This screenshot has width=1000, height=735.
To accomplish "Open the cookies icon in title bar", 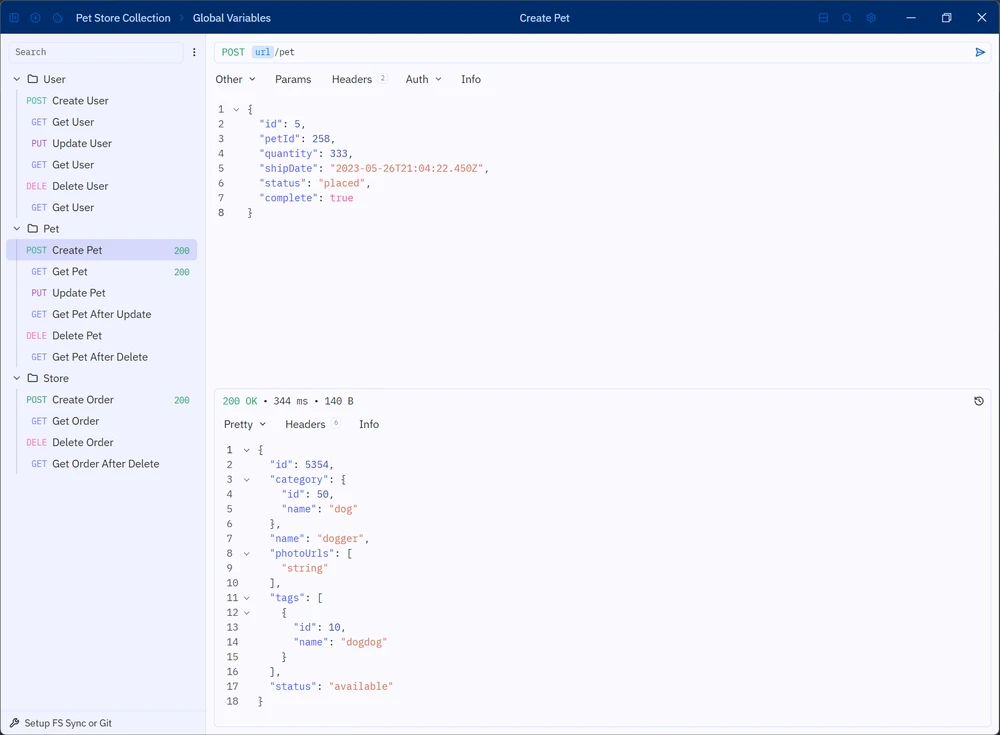I will (57, 18).
